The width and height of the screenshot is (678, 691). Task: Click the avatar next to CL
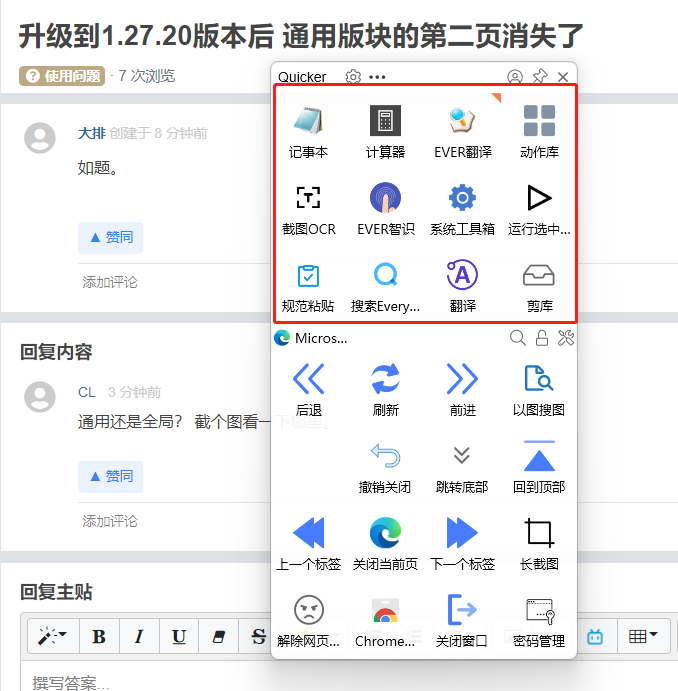pos(40,397)
